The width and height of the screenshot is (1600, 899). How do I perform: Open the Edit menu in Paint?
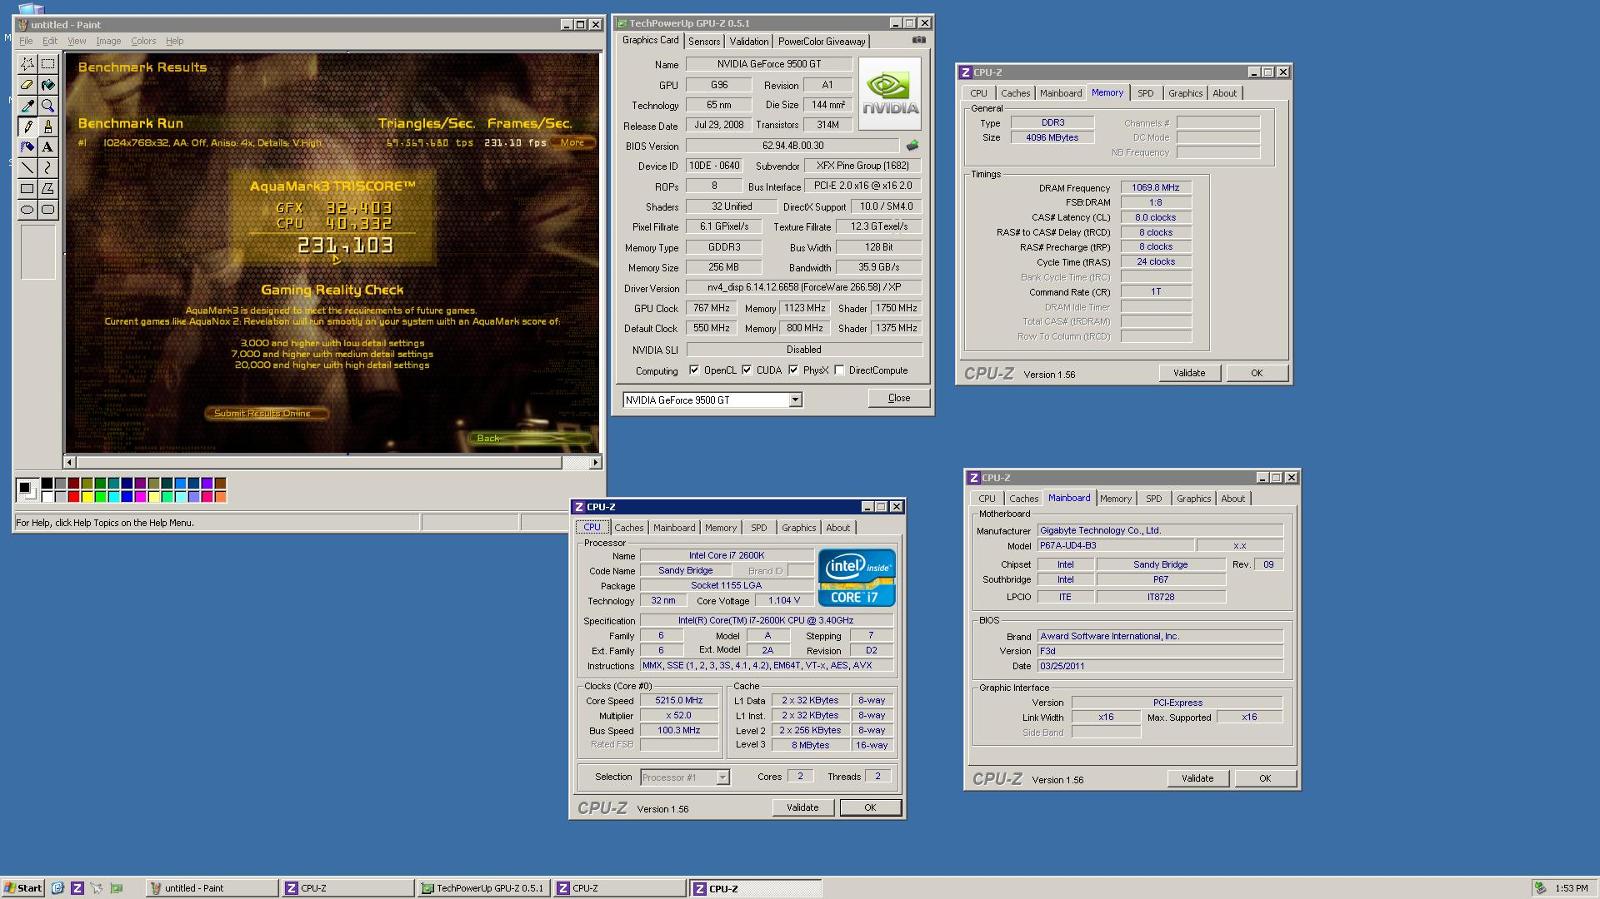pyautogui.click(x=50, y=41)
